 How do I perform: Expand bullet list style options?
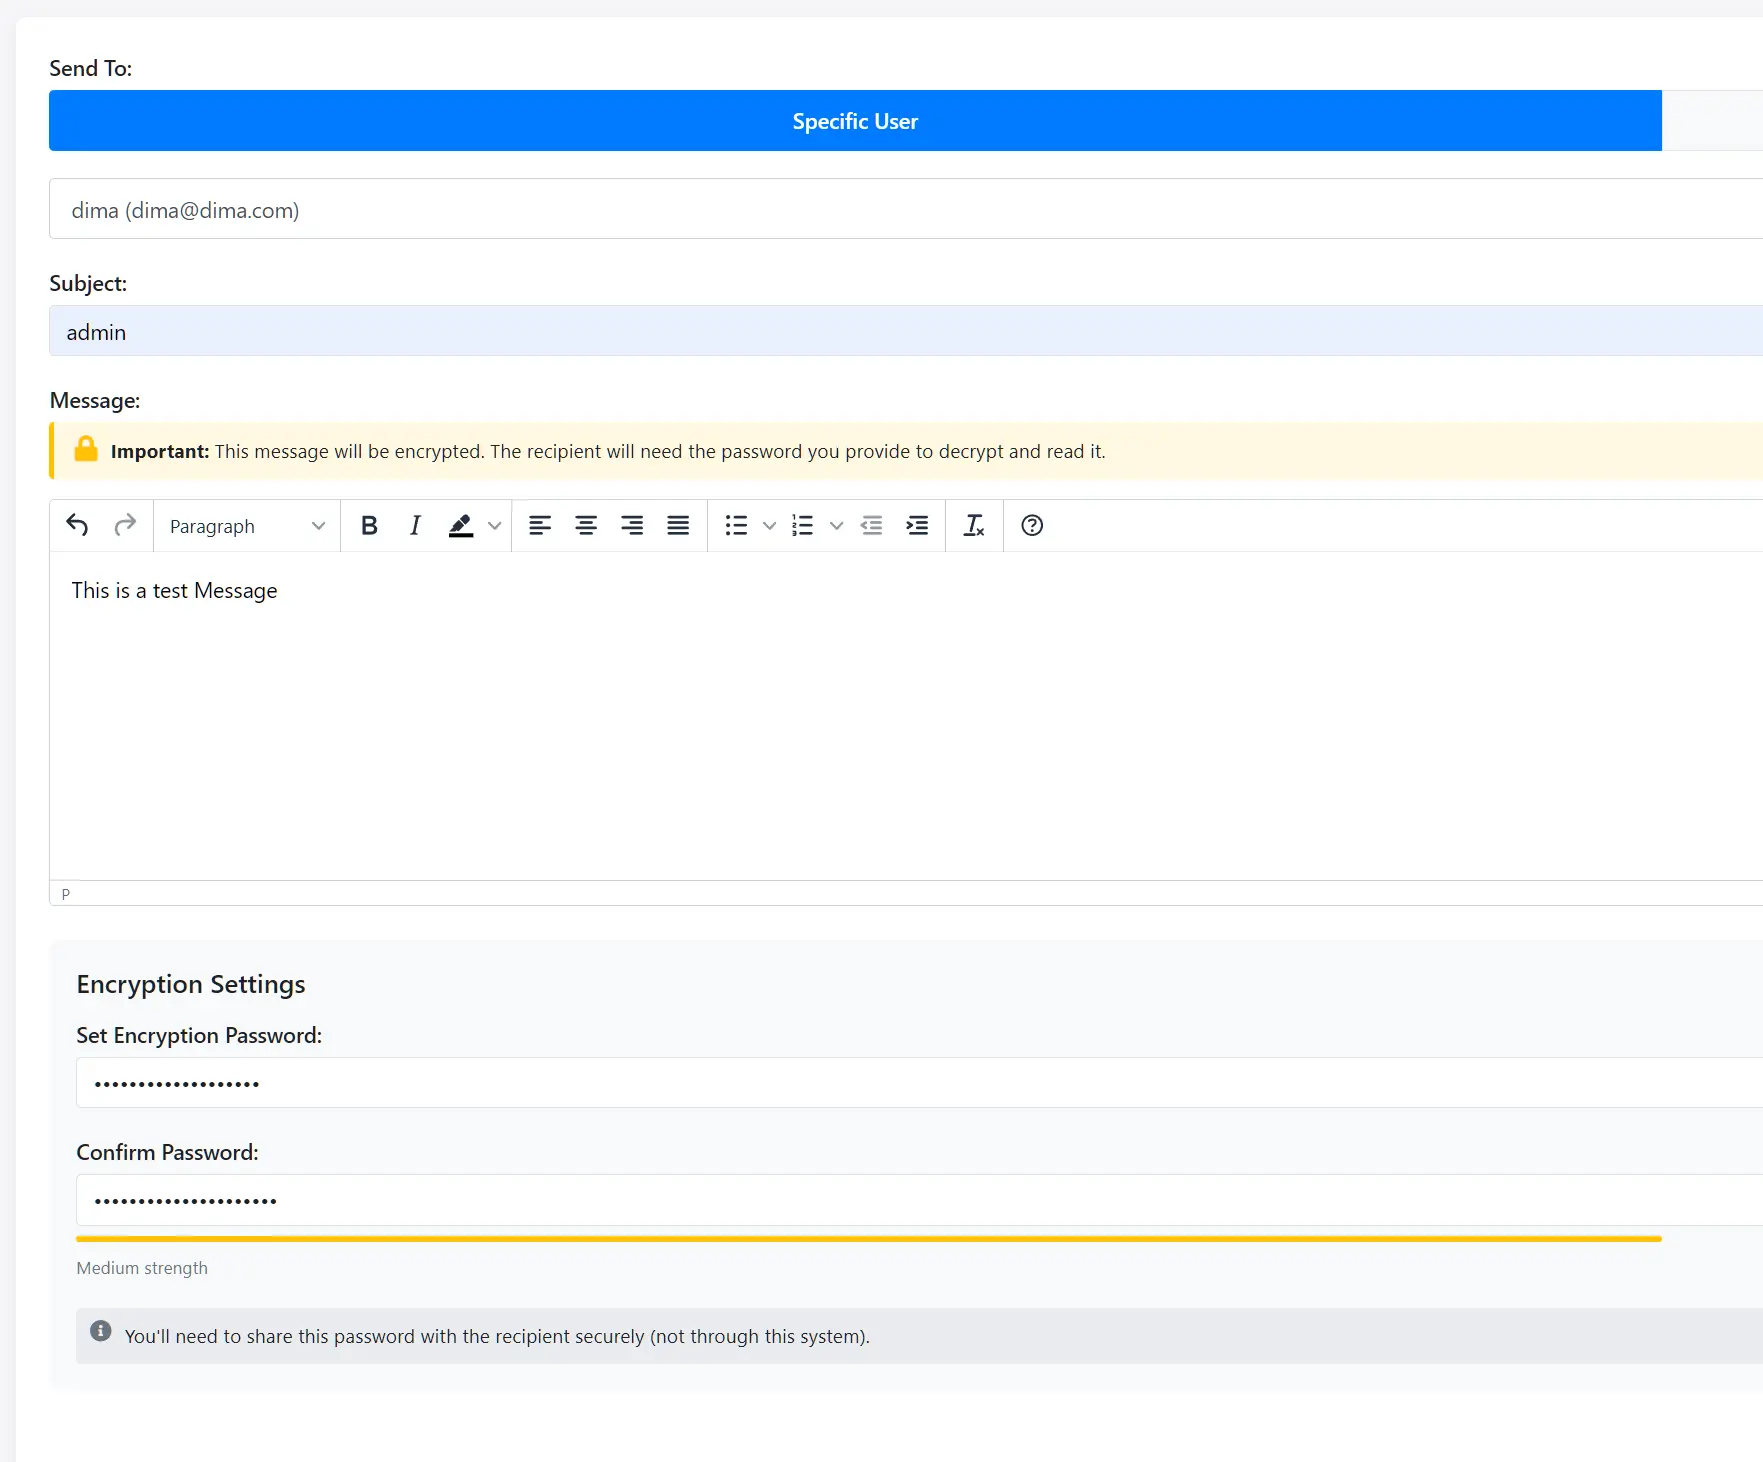click(x=769, y=526)
